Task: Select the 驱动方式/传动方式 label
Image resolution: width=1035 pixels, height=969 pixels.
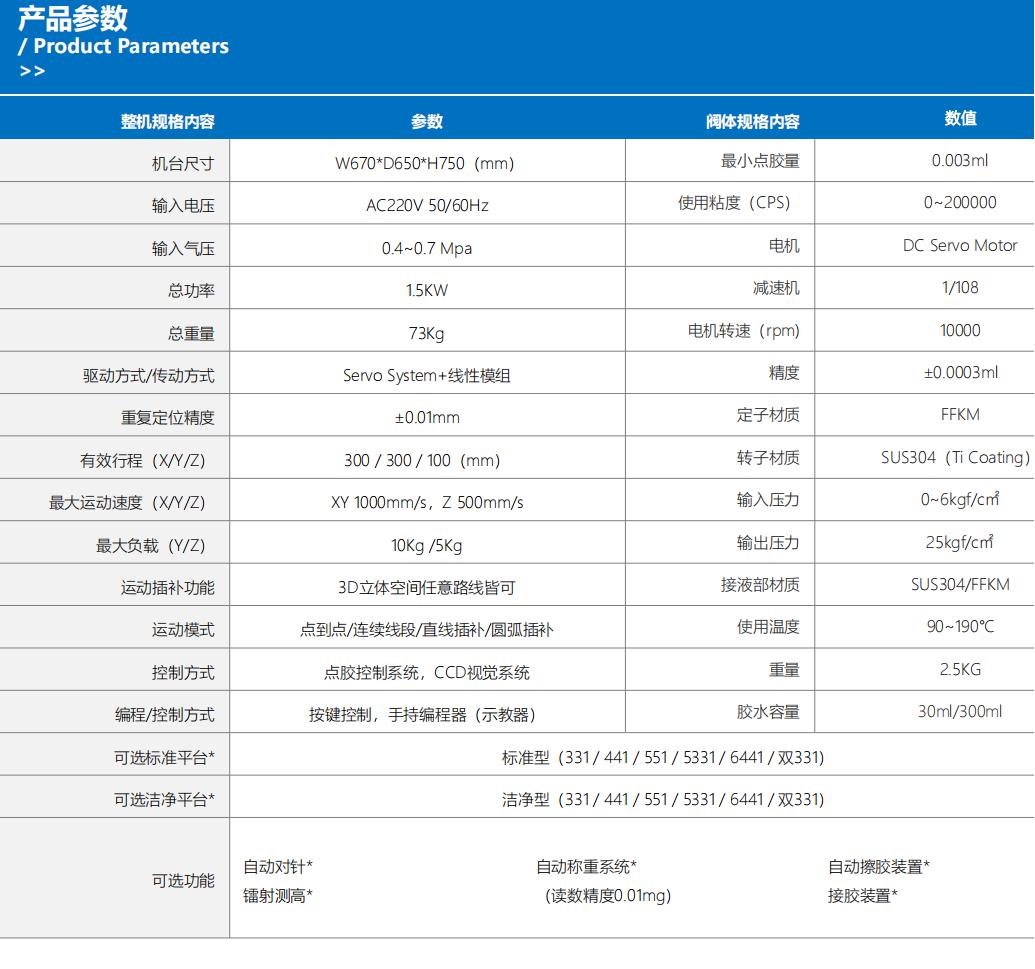Action: point(149,376)
